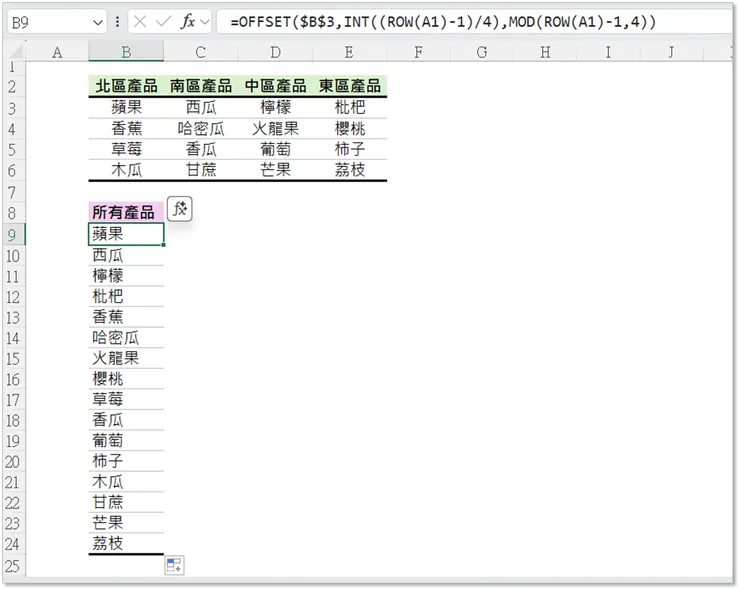Select column J header

671,52
